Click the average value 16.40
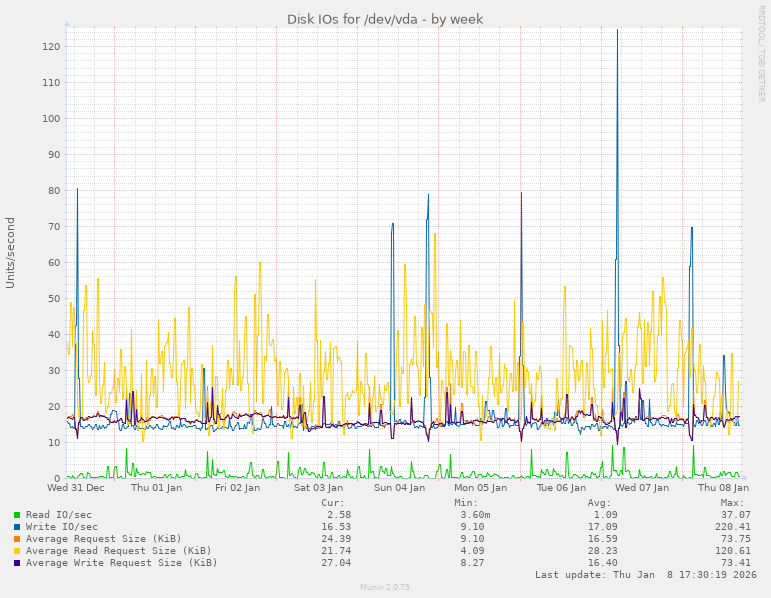771x598 pixels. click(x=603, y=563)
